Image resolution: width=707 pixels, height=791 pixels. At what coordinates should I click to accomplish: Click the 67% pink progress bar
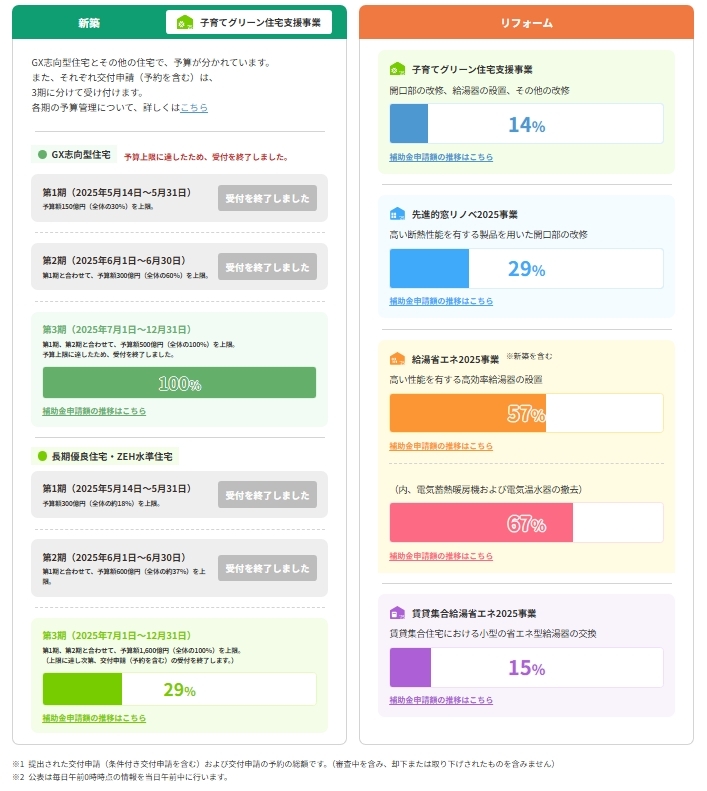pyautogui.click(x=526, y=523)
